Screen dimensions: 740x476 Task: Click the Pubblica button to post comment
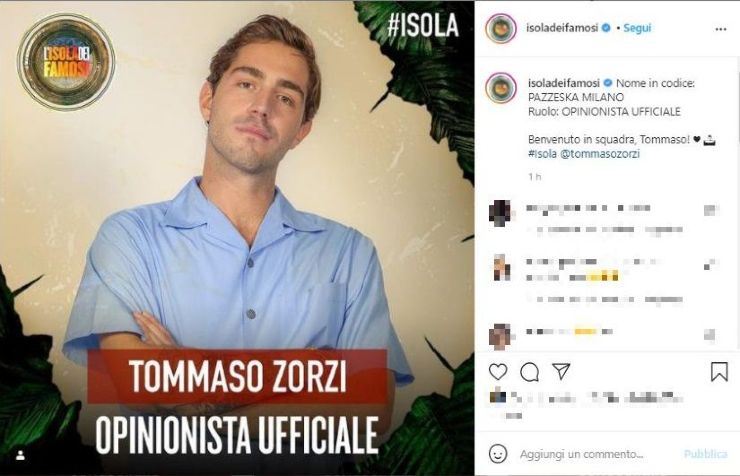706,454
